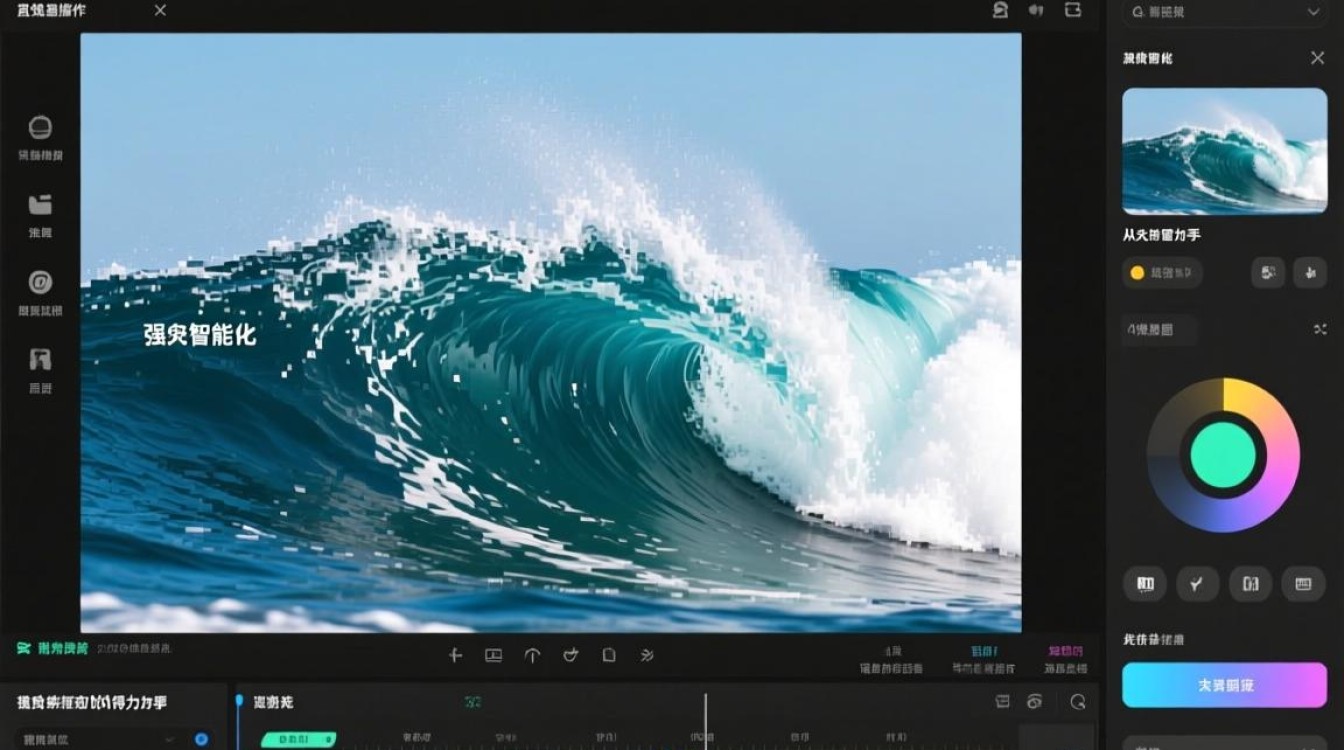Image resolution: width=1344 pixels, height=750 pixels.
Task: Click the plus icon in the center toolbar
Action: click(x=455, y=656)
